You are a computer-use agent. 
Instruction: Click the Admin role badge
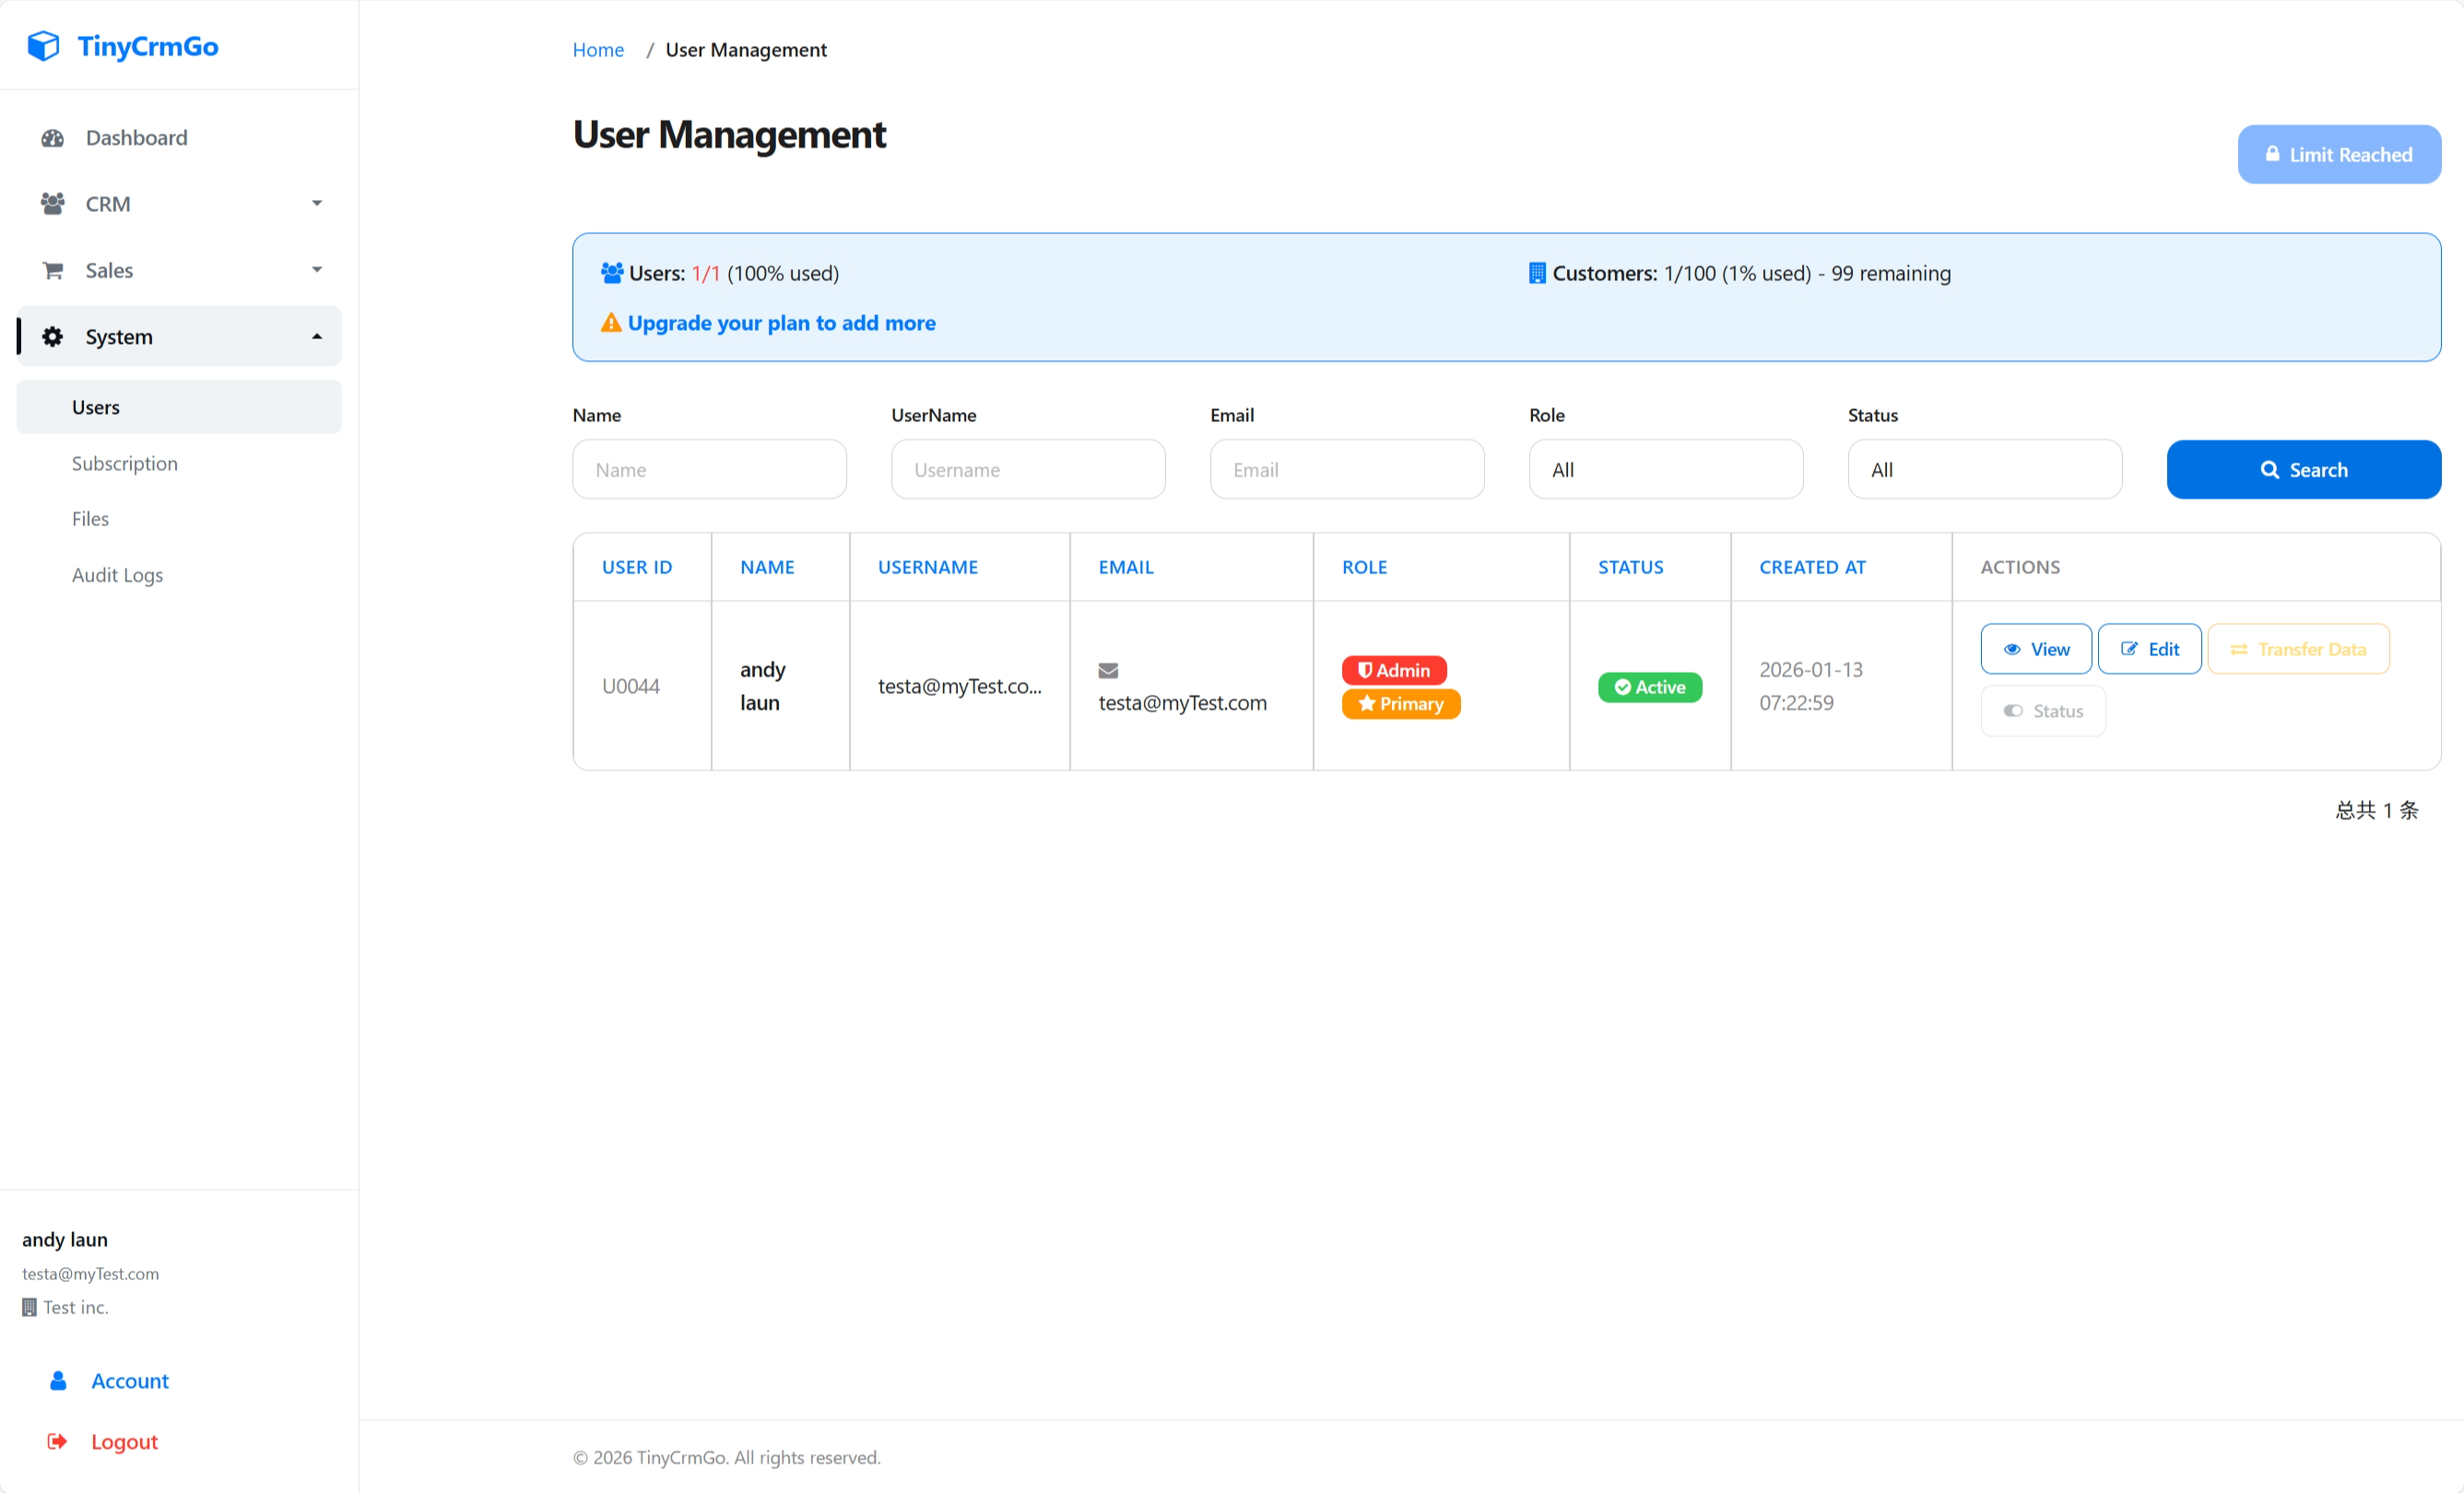(1394, 669)
